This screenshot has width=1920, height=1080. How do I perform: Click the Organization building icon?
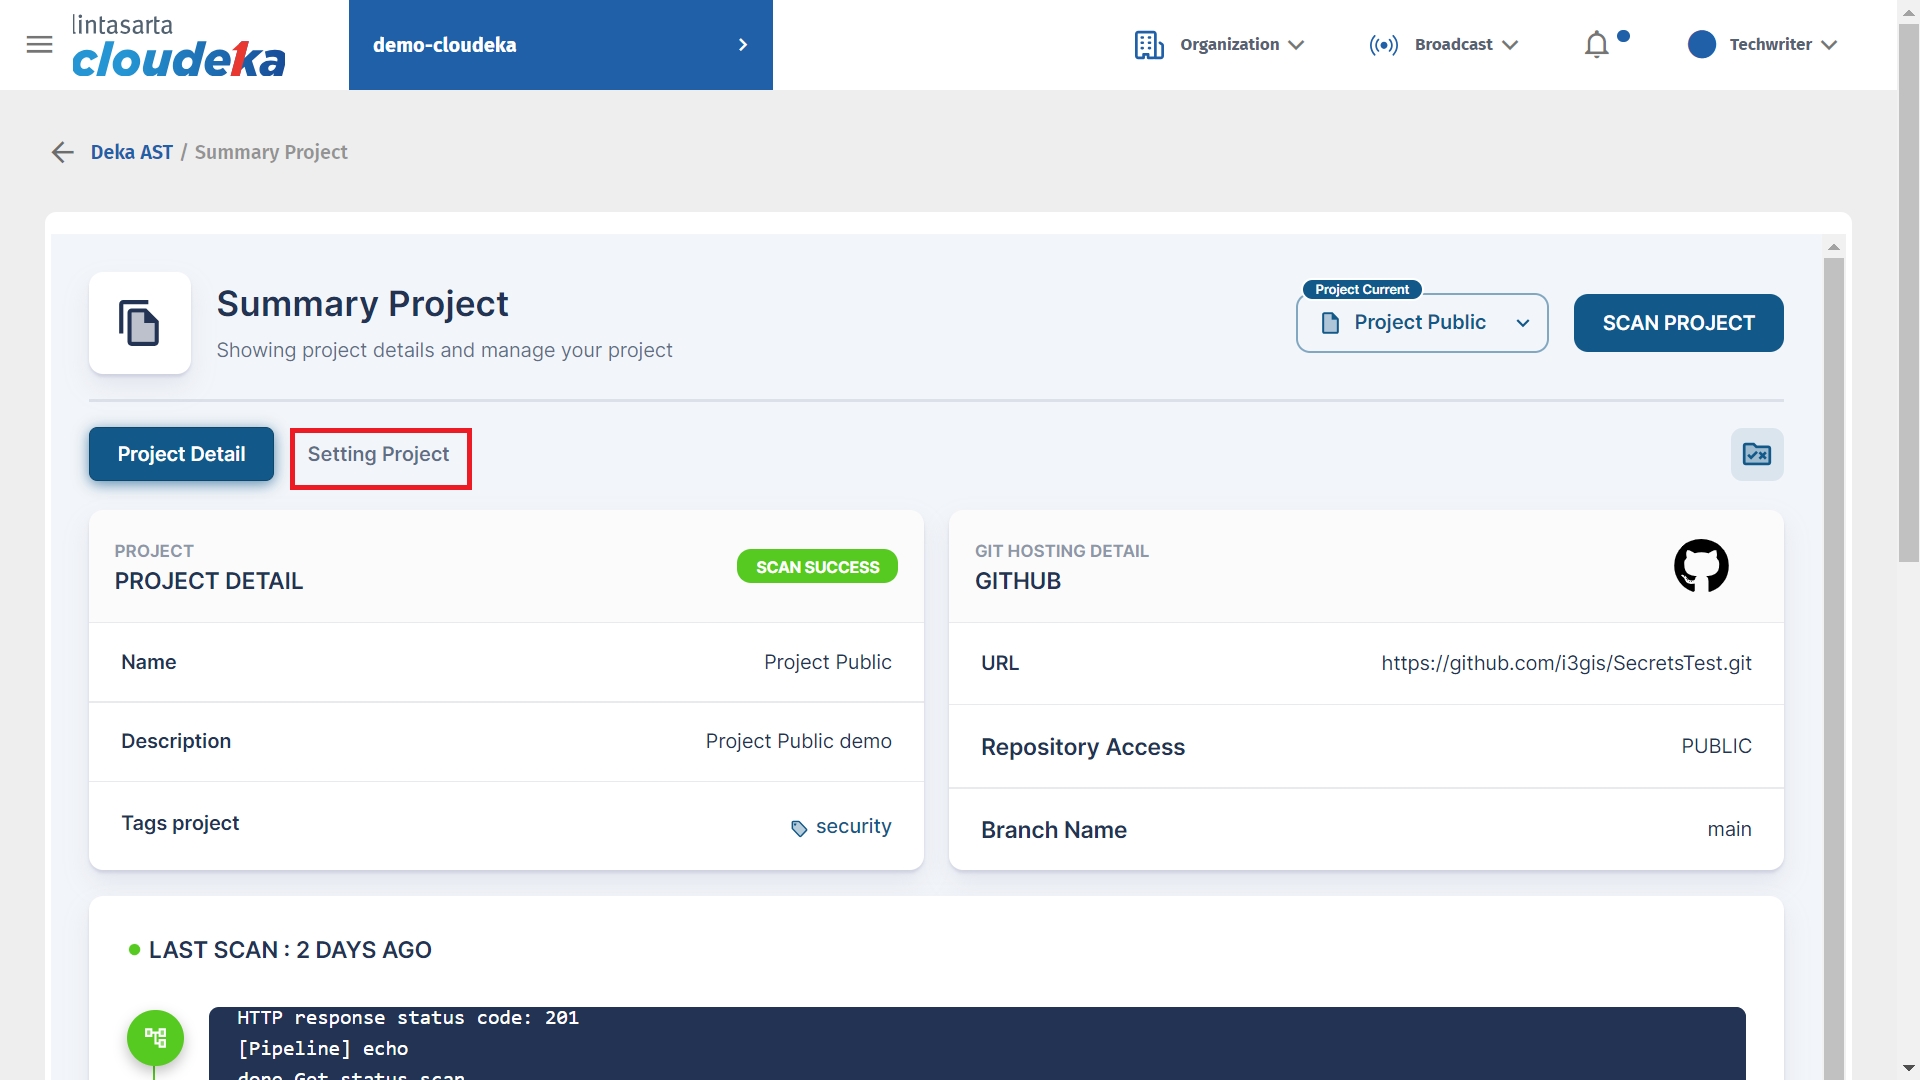click(1149, 45)
